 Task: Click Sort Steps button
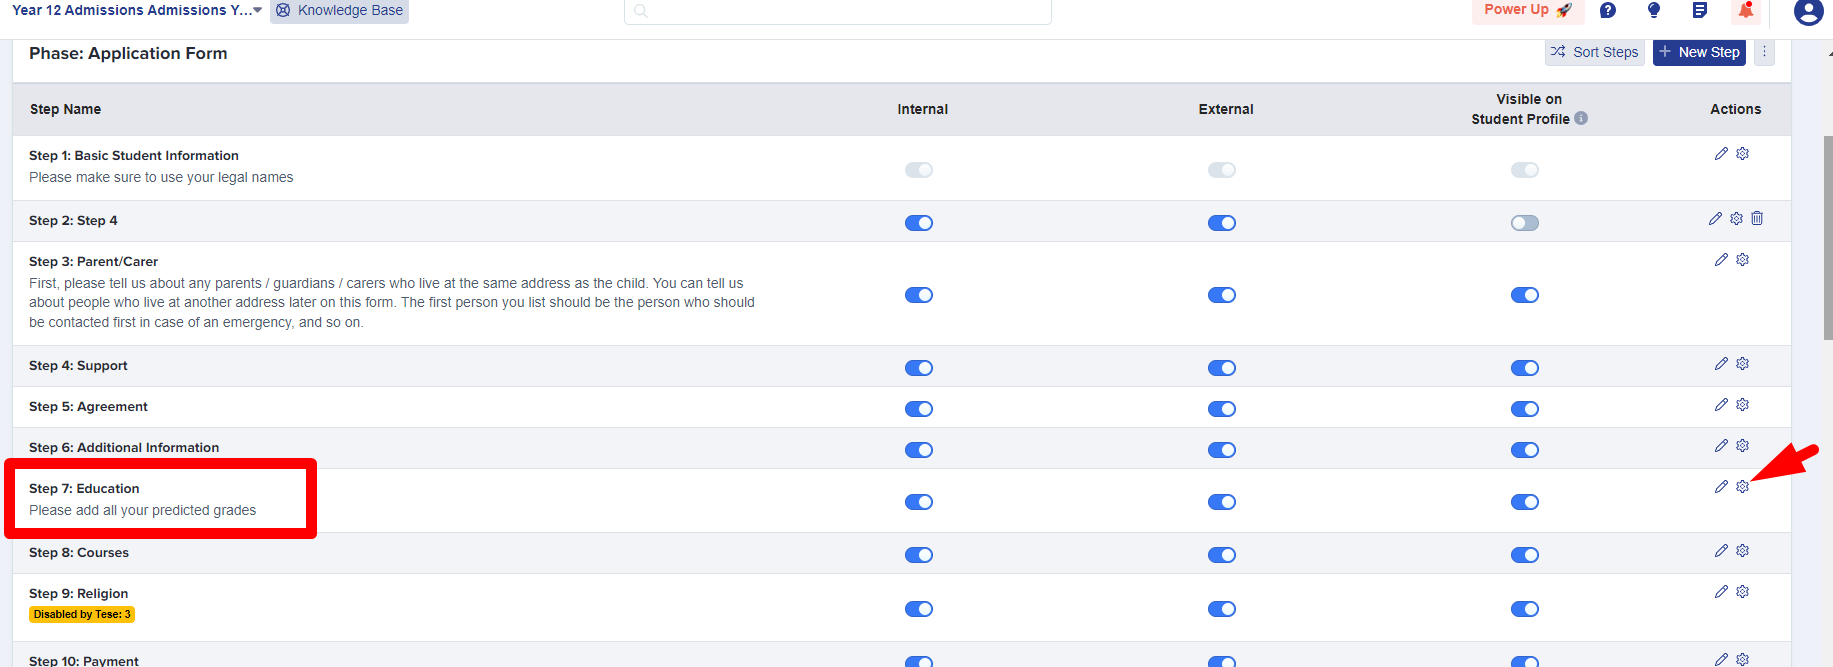pyautogui.click(x=1595, y=52)
